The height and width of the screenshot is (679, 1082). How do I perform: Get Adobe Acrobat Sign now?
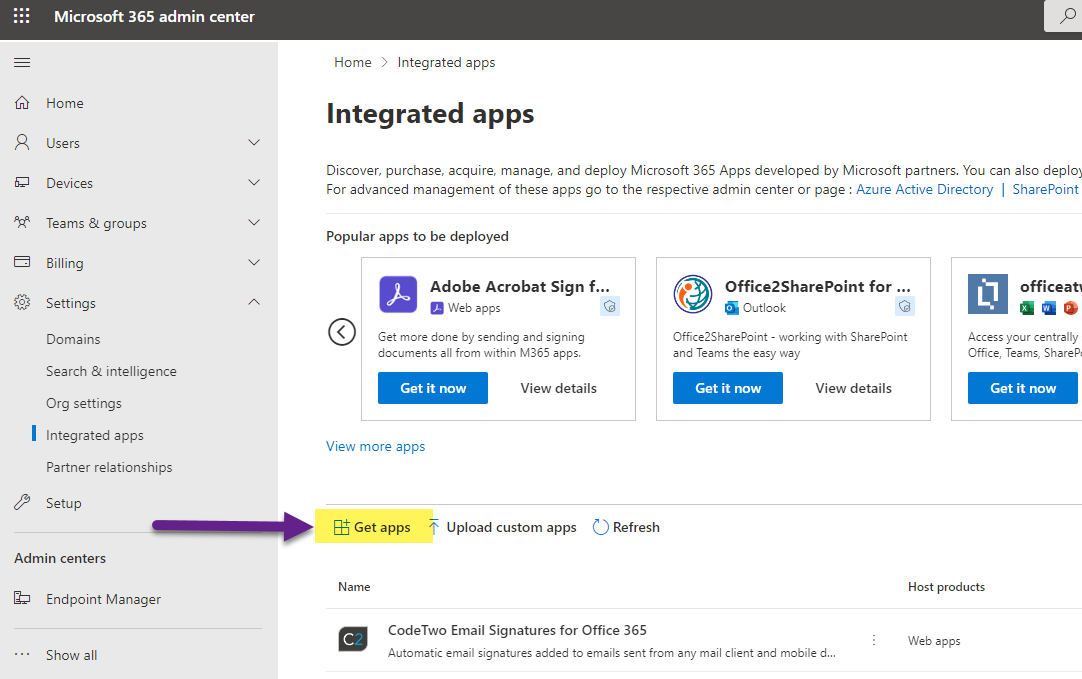[433, 388]
